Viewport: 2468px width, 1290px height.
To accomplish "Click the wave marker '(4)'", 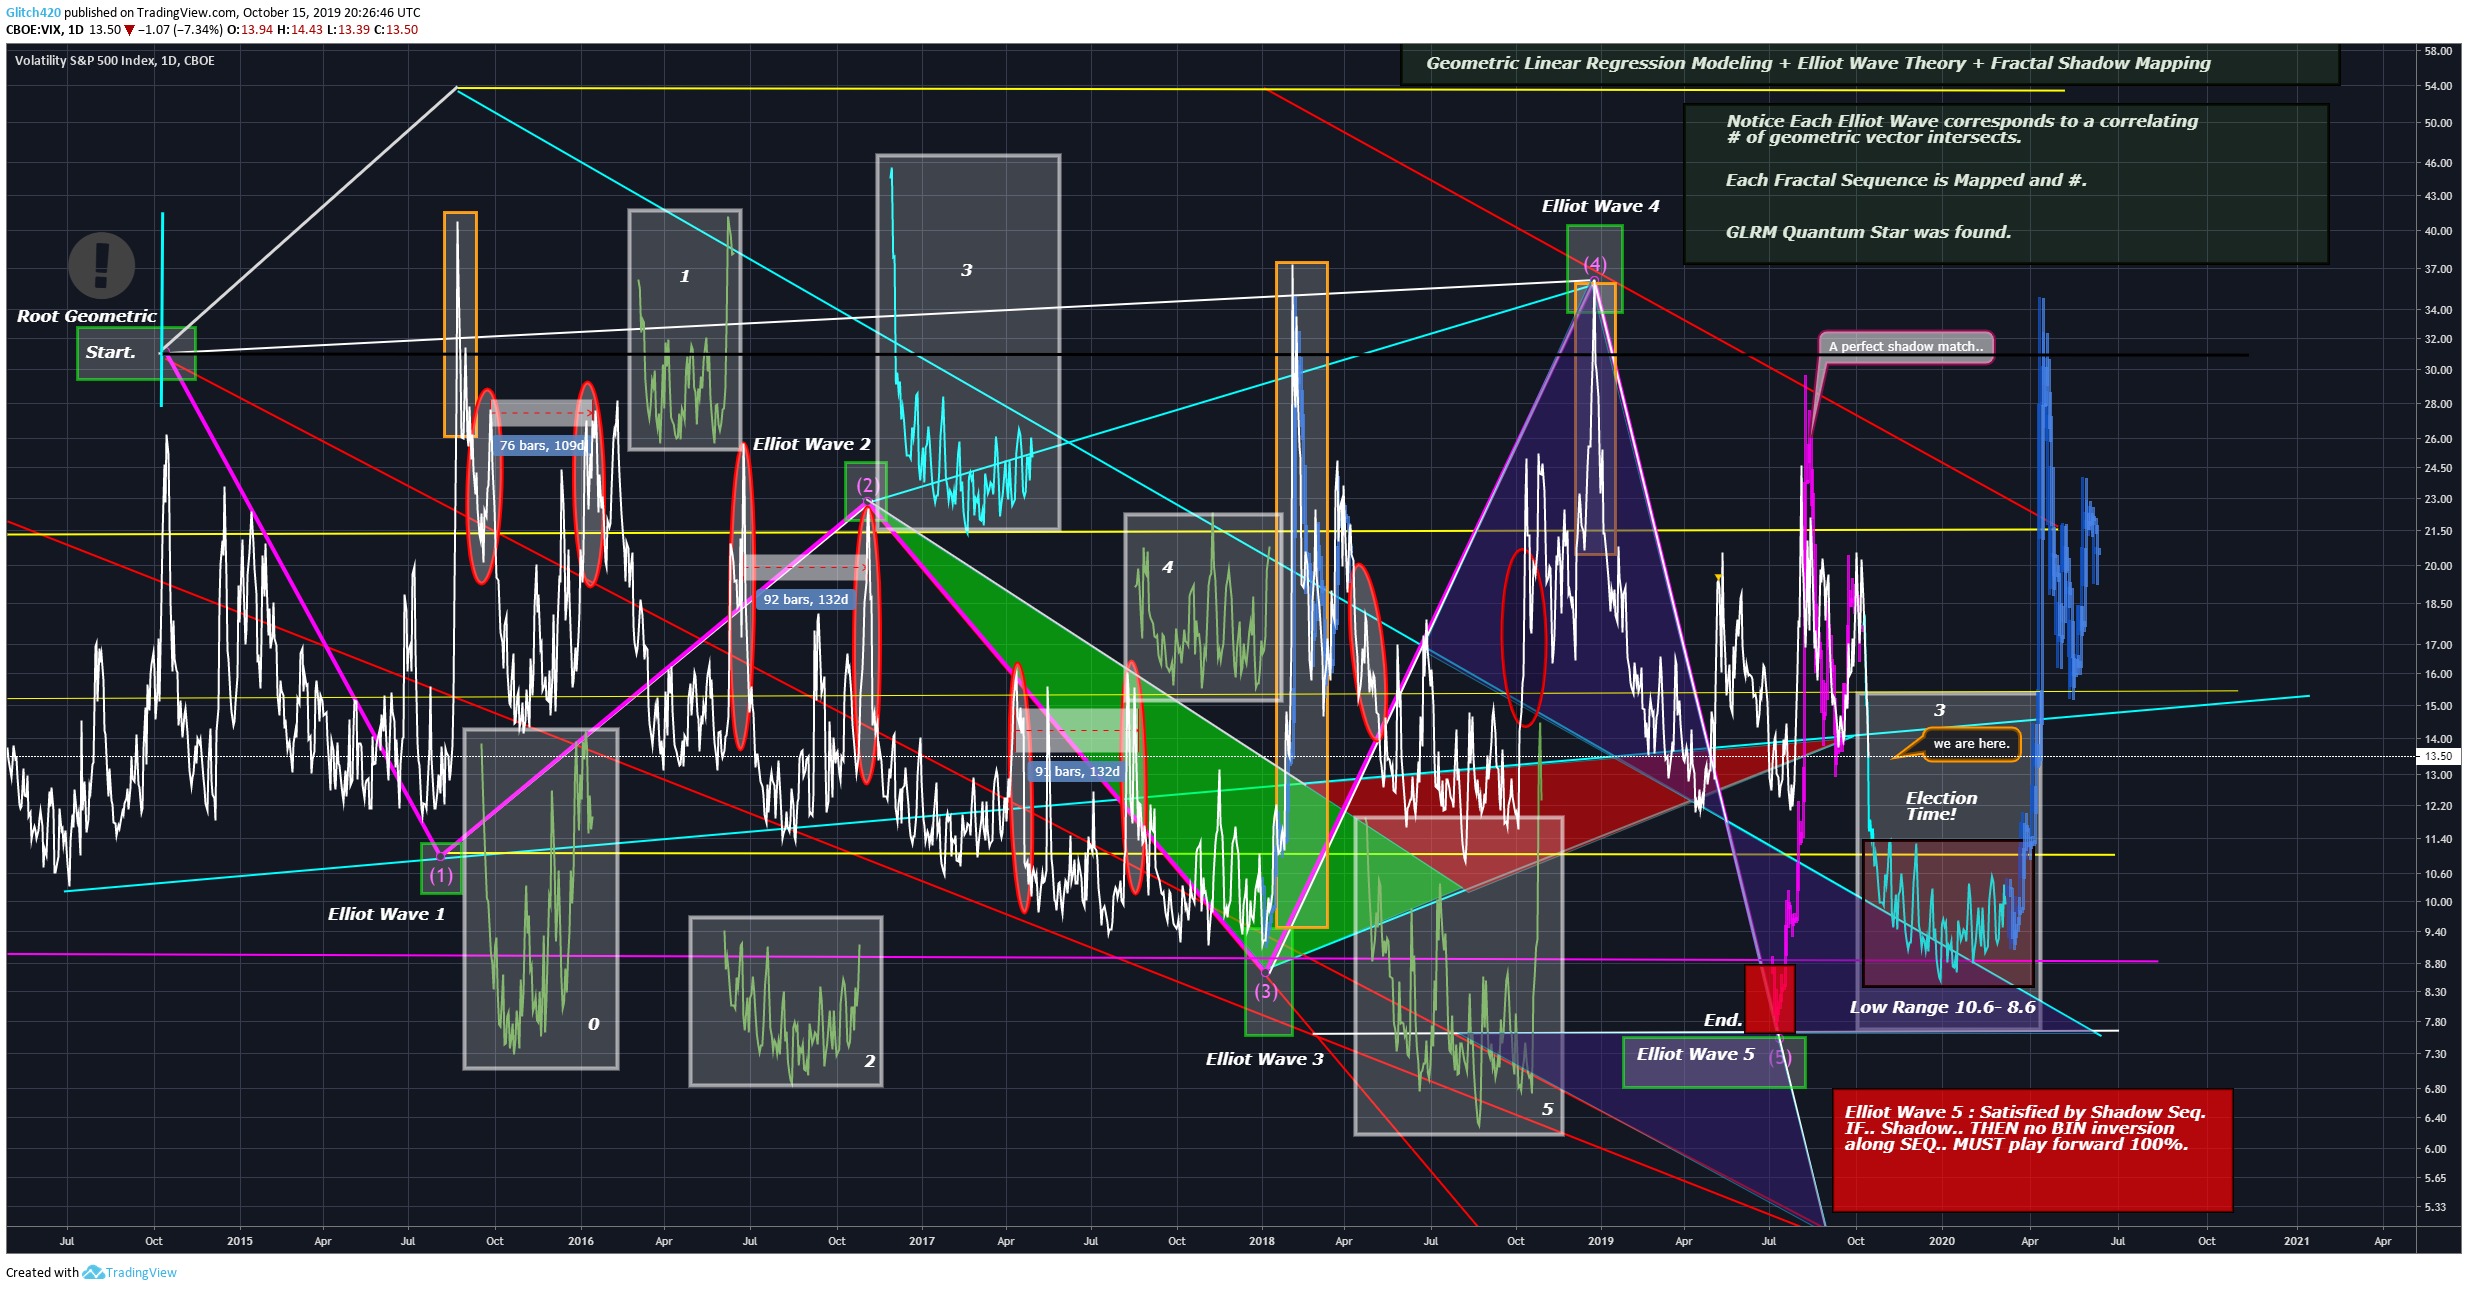I will pyautogui.click(x=1595, y=264).
